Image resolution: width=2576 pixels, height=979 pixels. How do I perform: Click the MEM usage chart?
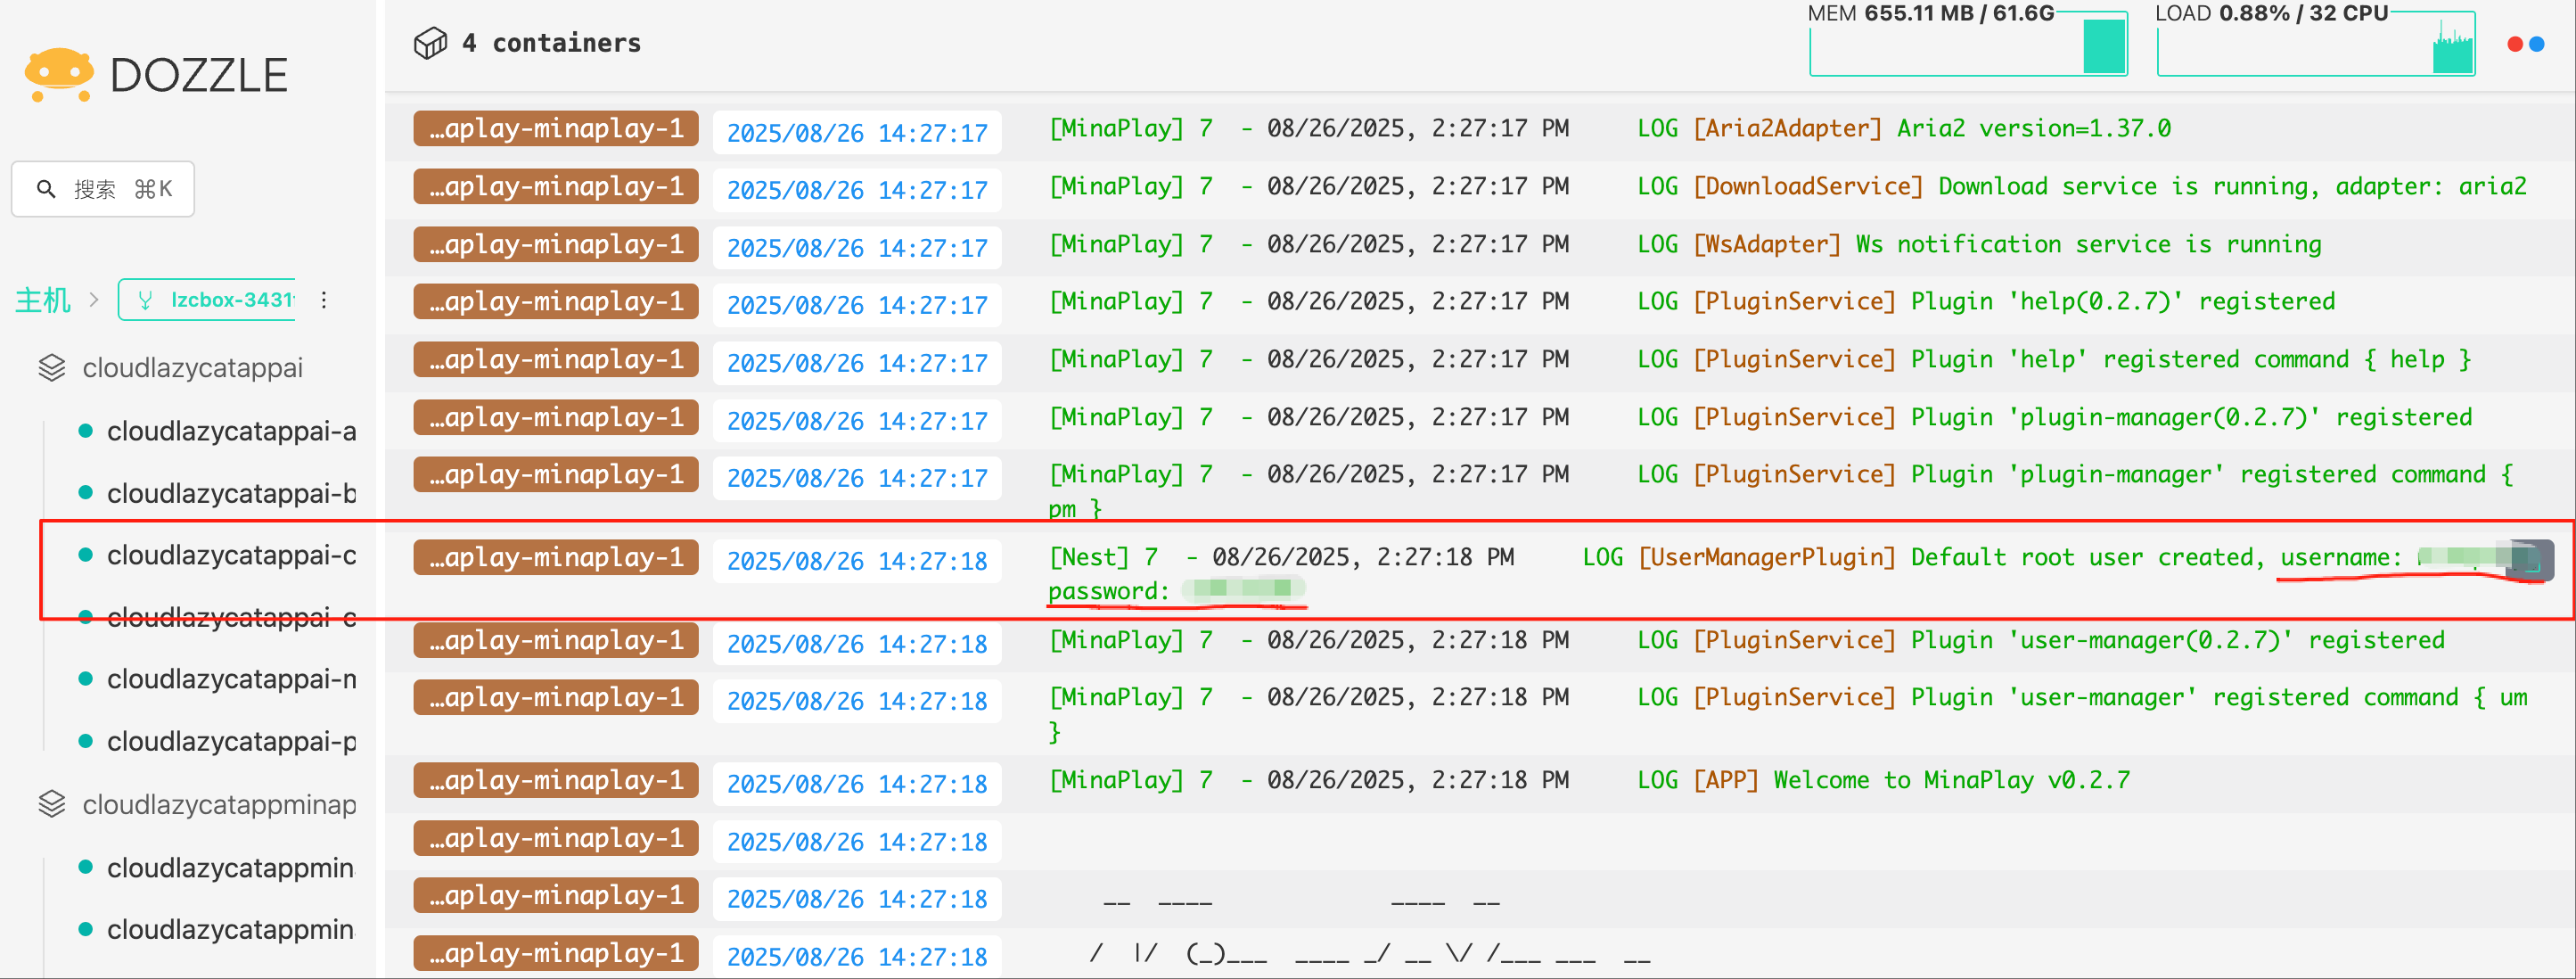pos(1968,44)
